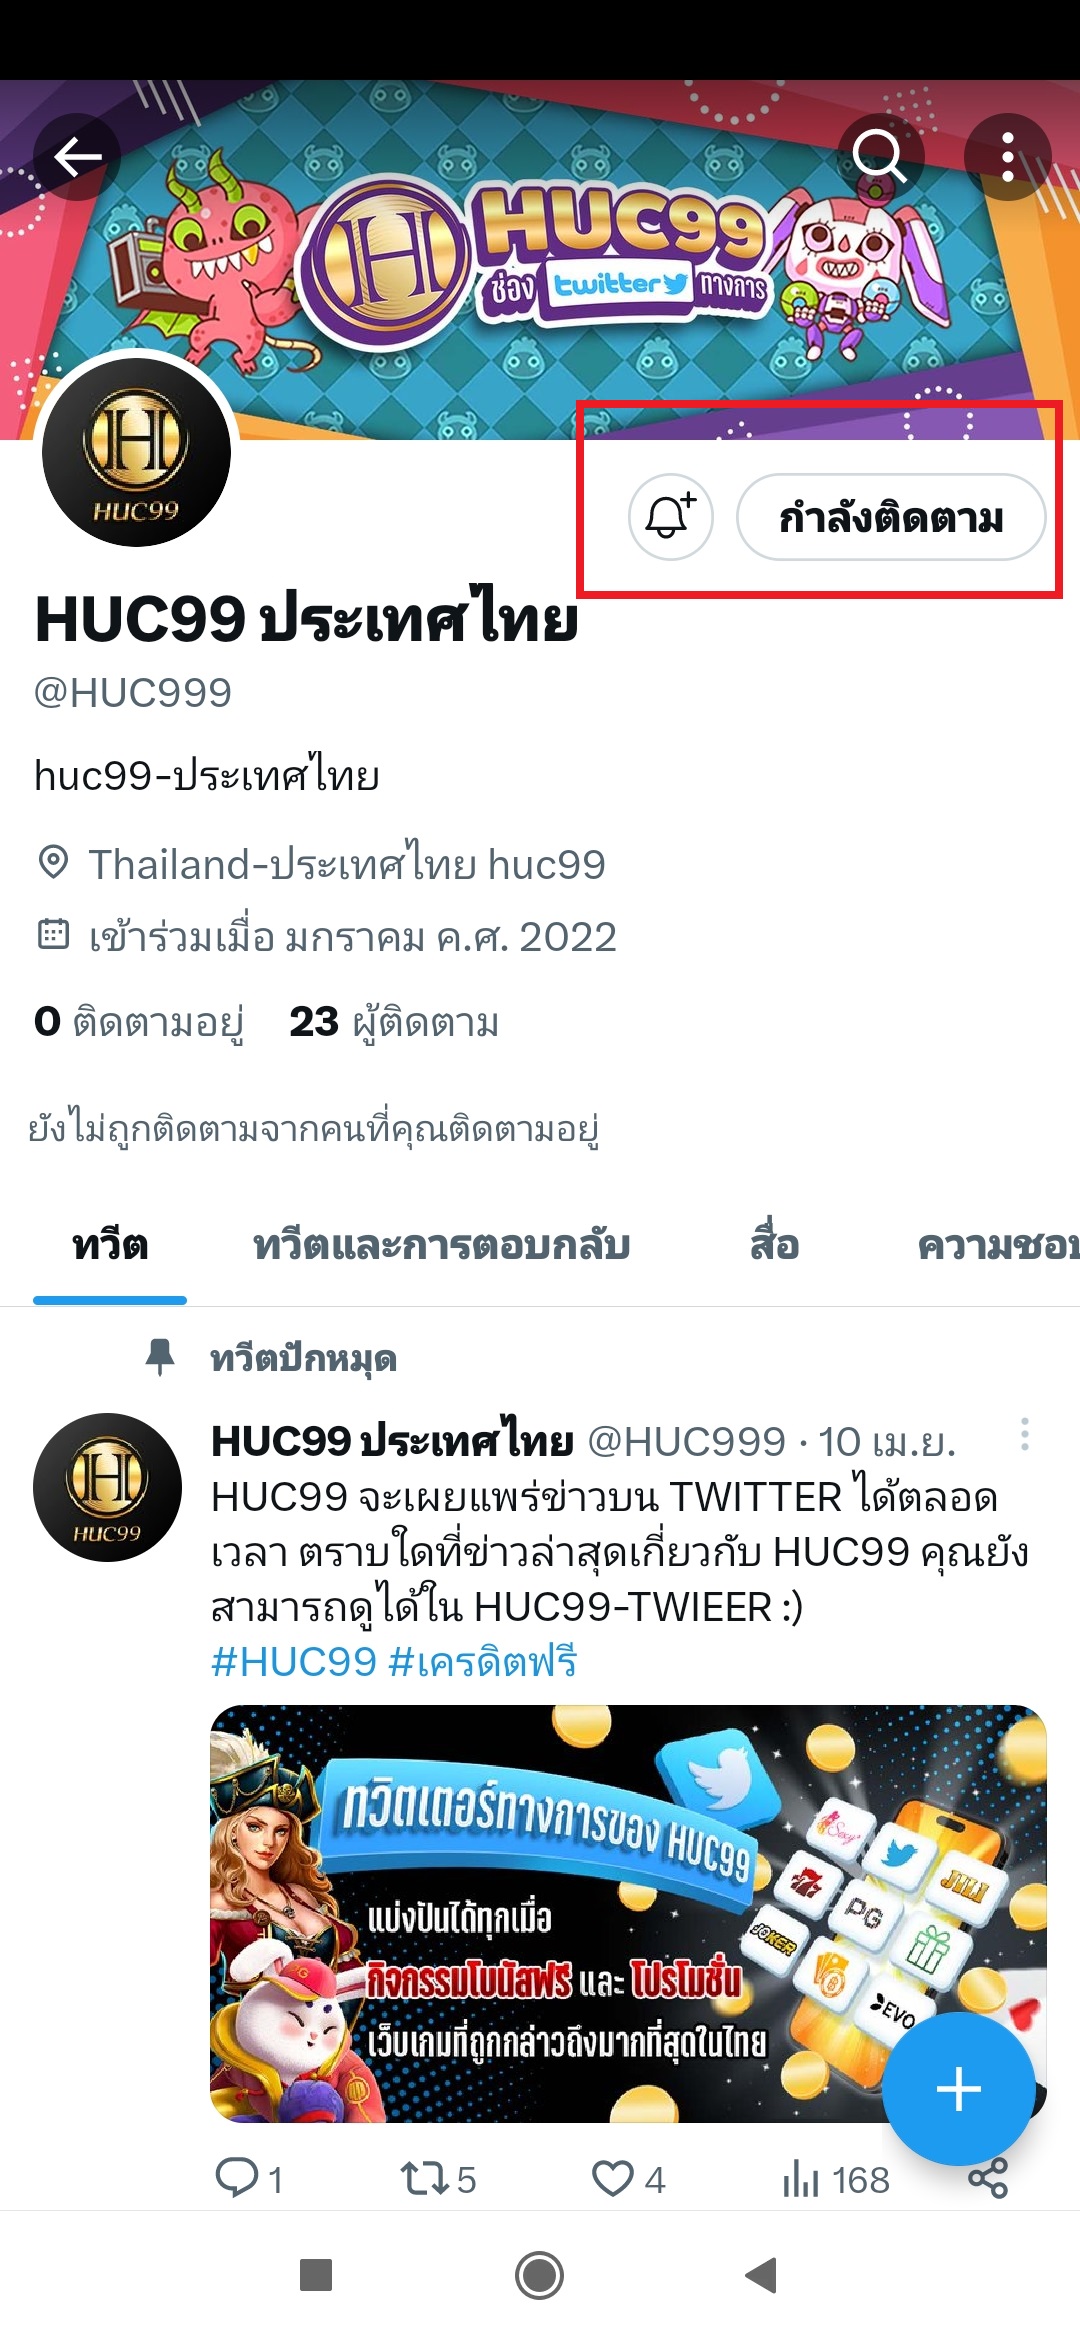Open the three-dot profile options menu

tap(1008, 157)
